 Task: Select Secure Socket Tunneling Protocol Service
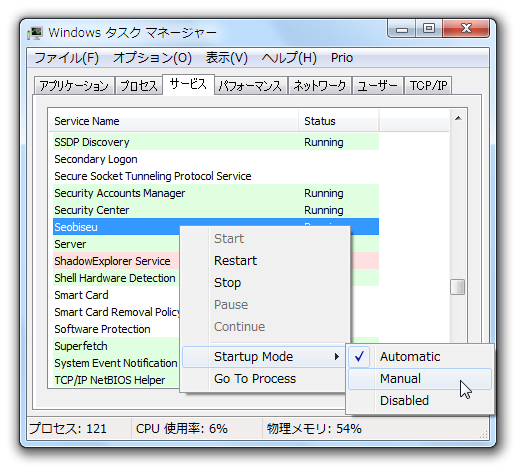coord(216,176)
